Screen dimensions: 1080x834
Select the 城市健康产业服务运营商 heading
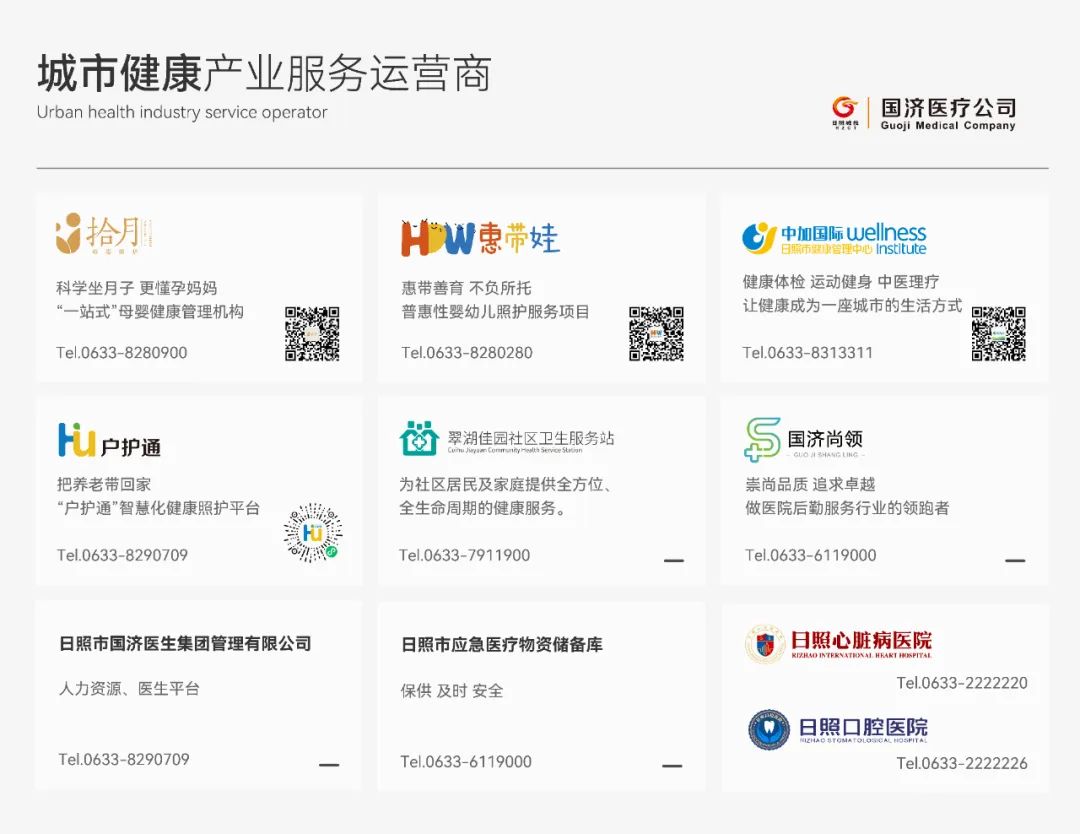click(x=264, y=73)
